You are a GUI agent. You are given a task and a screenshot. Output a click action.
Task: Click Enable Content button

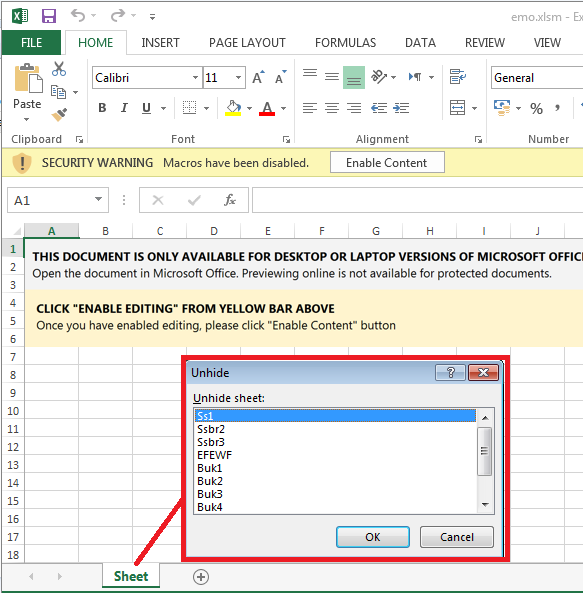coord(387,163)
